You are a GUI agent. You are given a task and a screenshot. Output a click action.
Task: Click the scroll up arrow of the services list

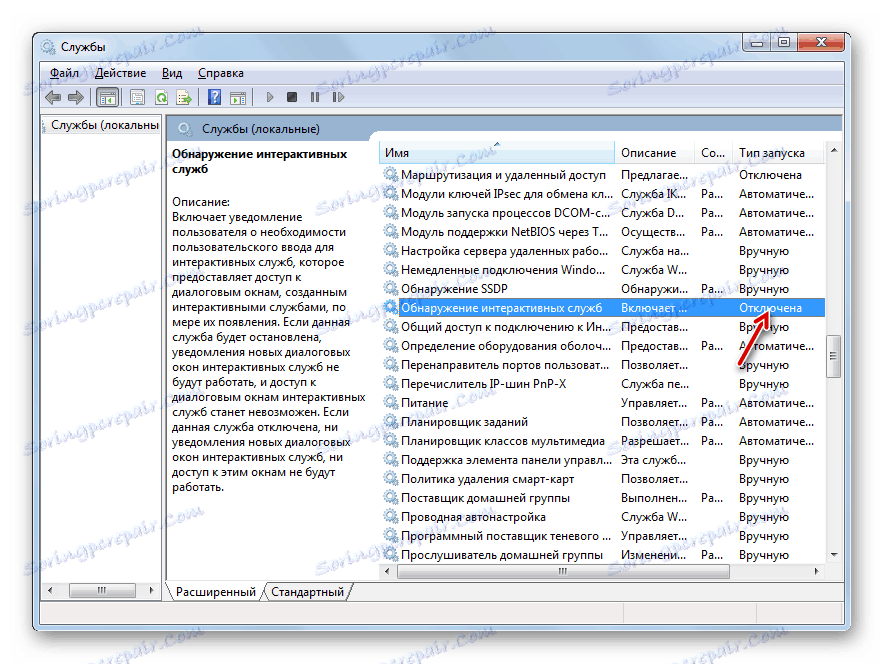coord(833,150)
